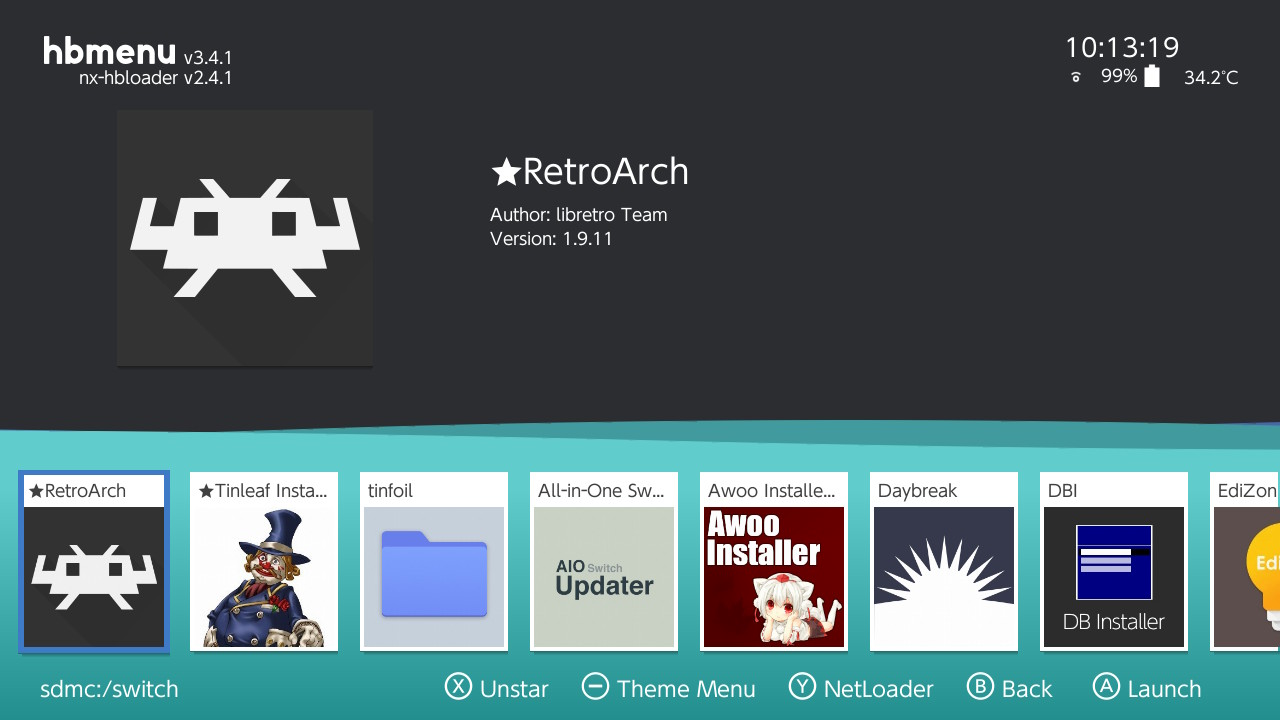
Task: Select the Daybreak app tile
Action: point(944,562)
